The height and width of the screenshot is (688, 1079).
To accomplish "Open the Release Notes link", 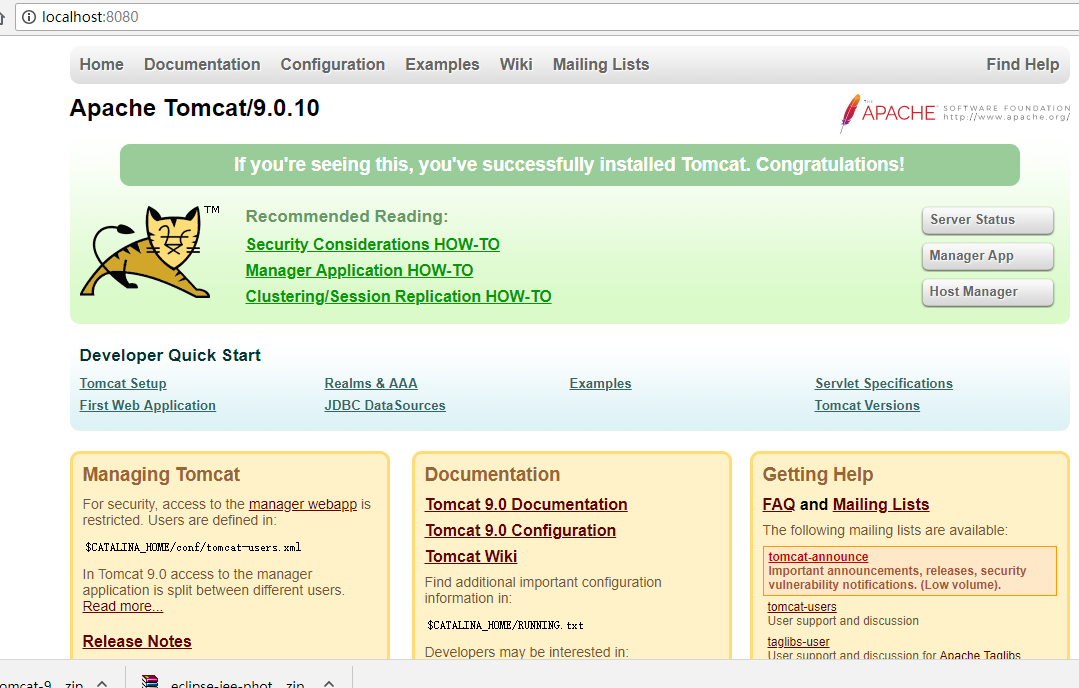I will tap(137, 641).
